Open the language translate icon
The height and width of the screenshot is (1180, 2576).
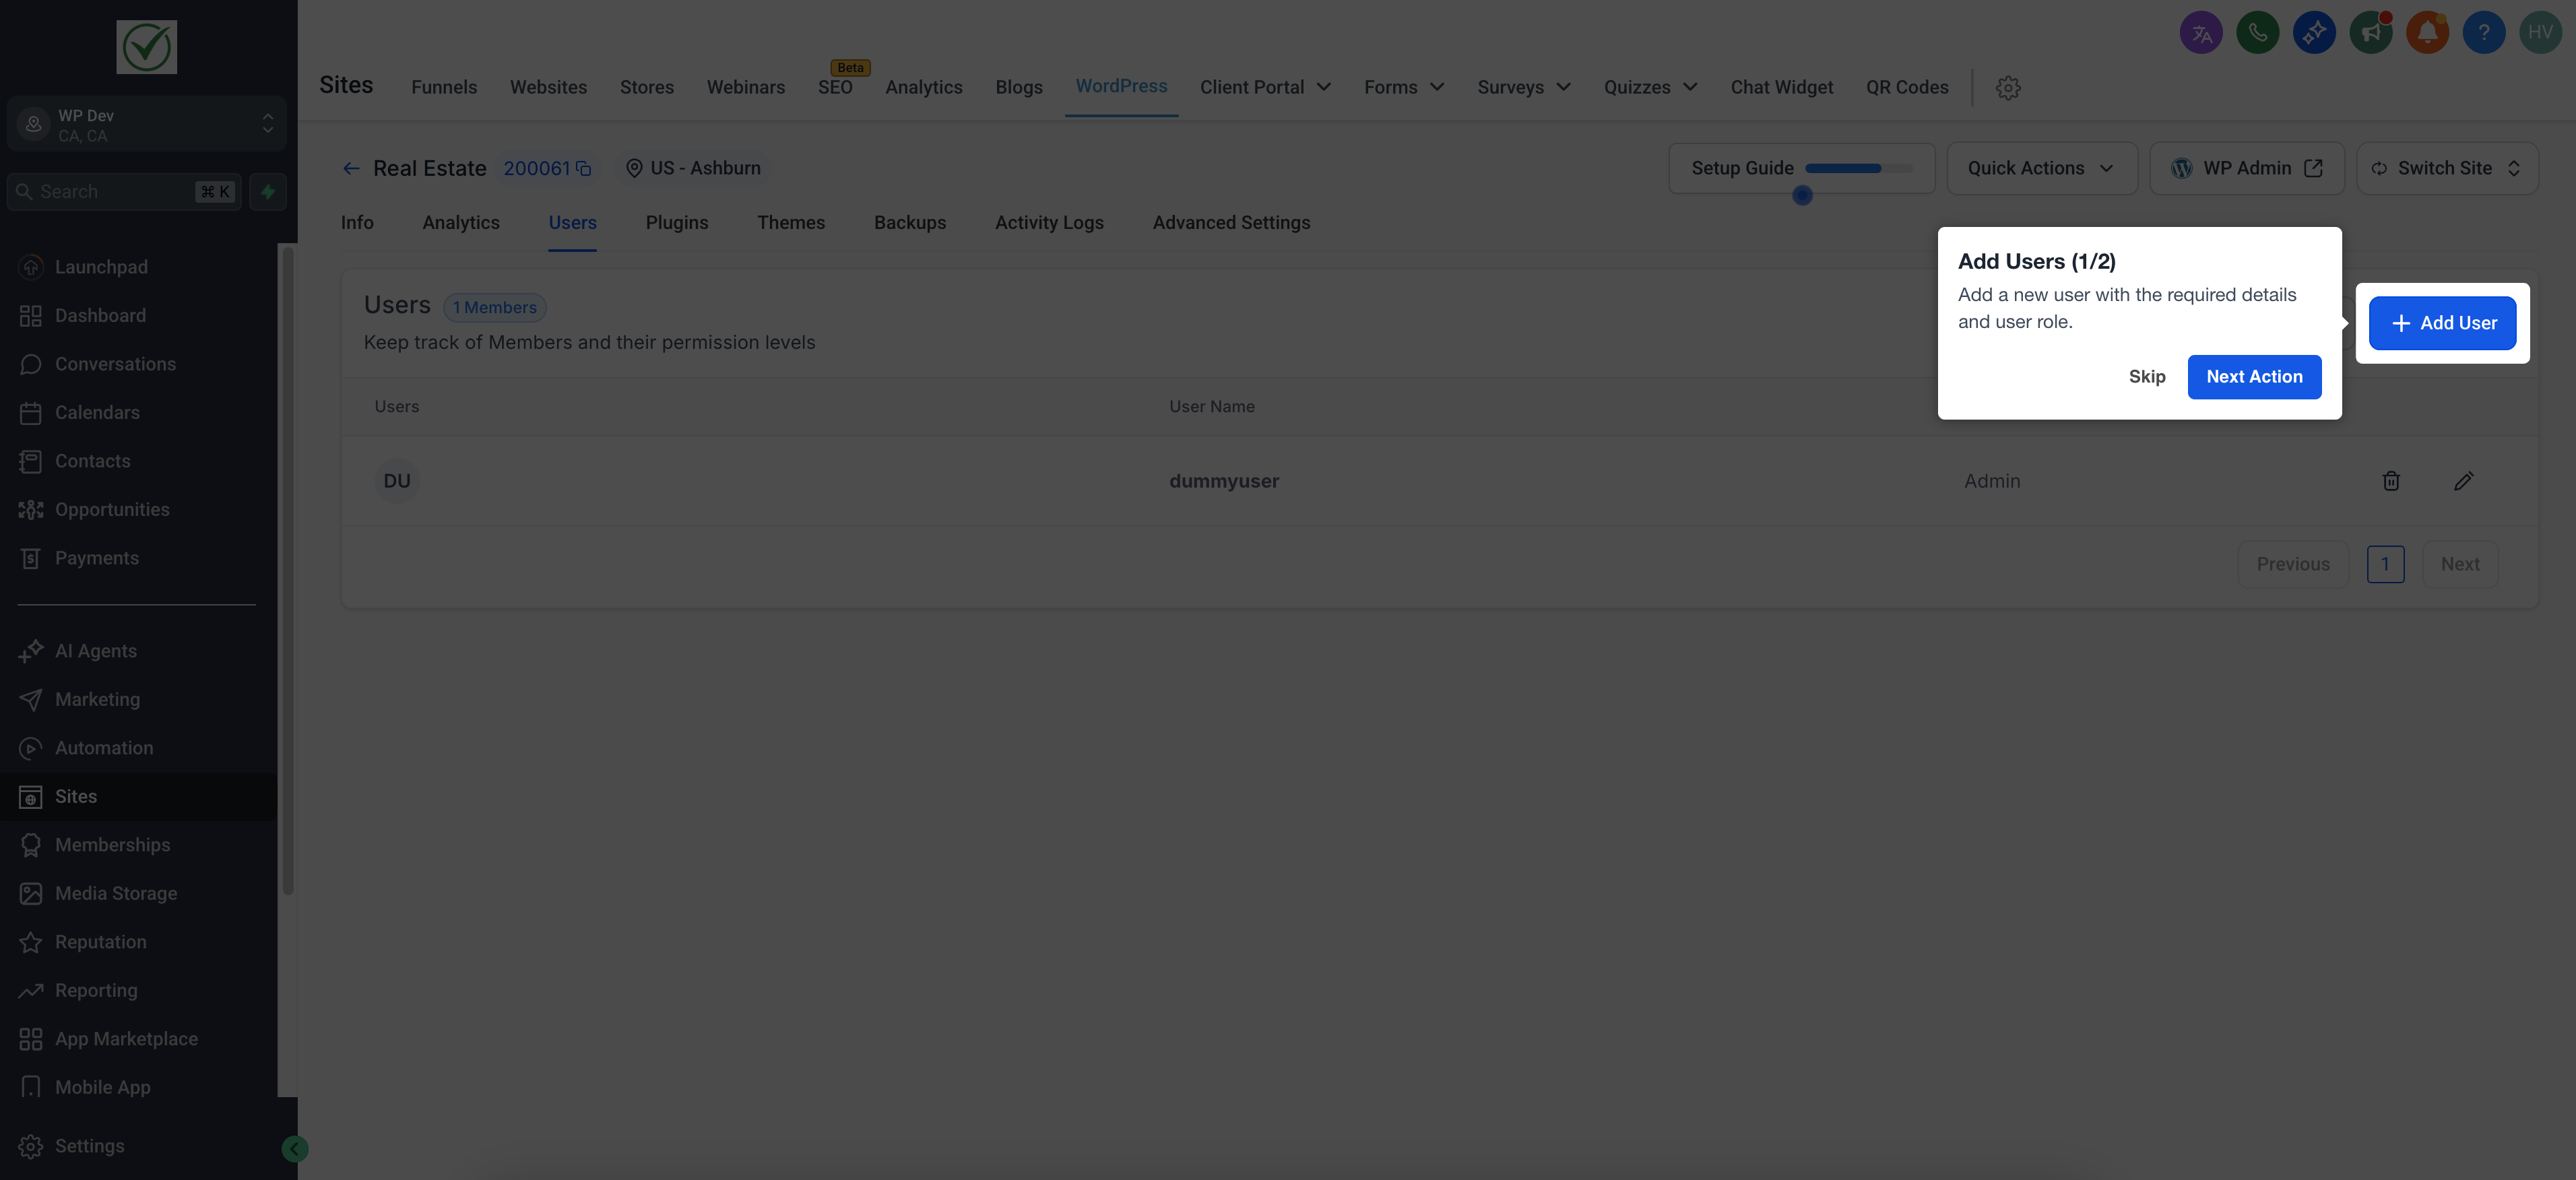[x=2201, y=33]
